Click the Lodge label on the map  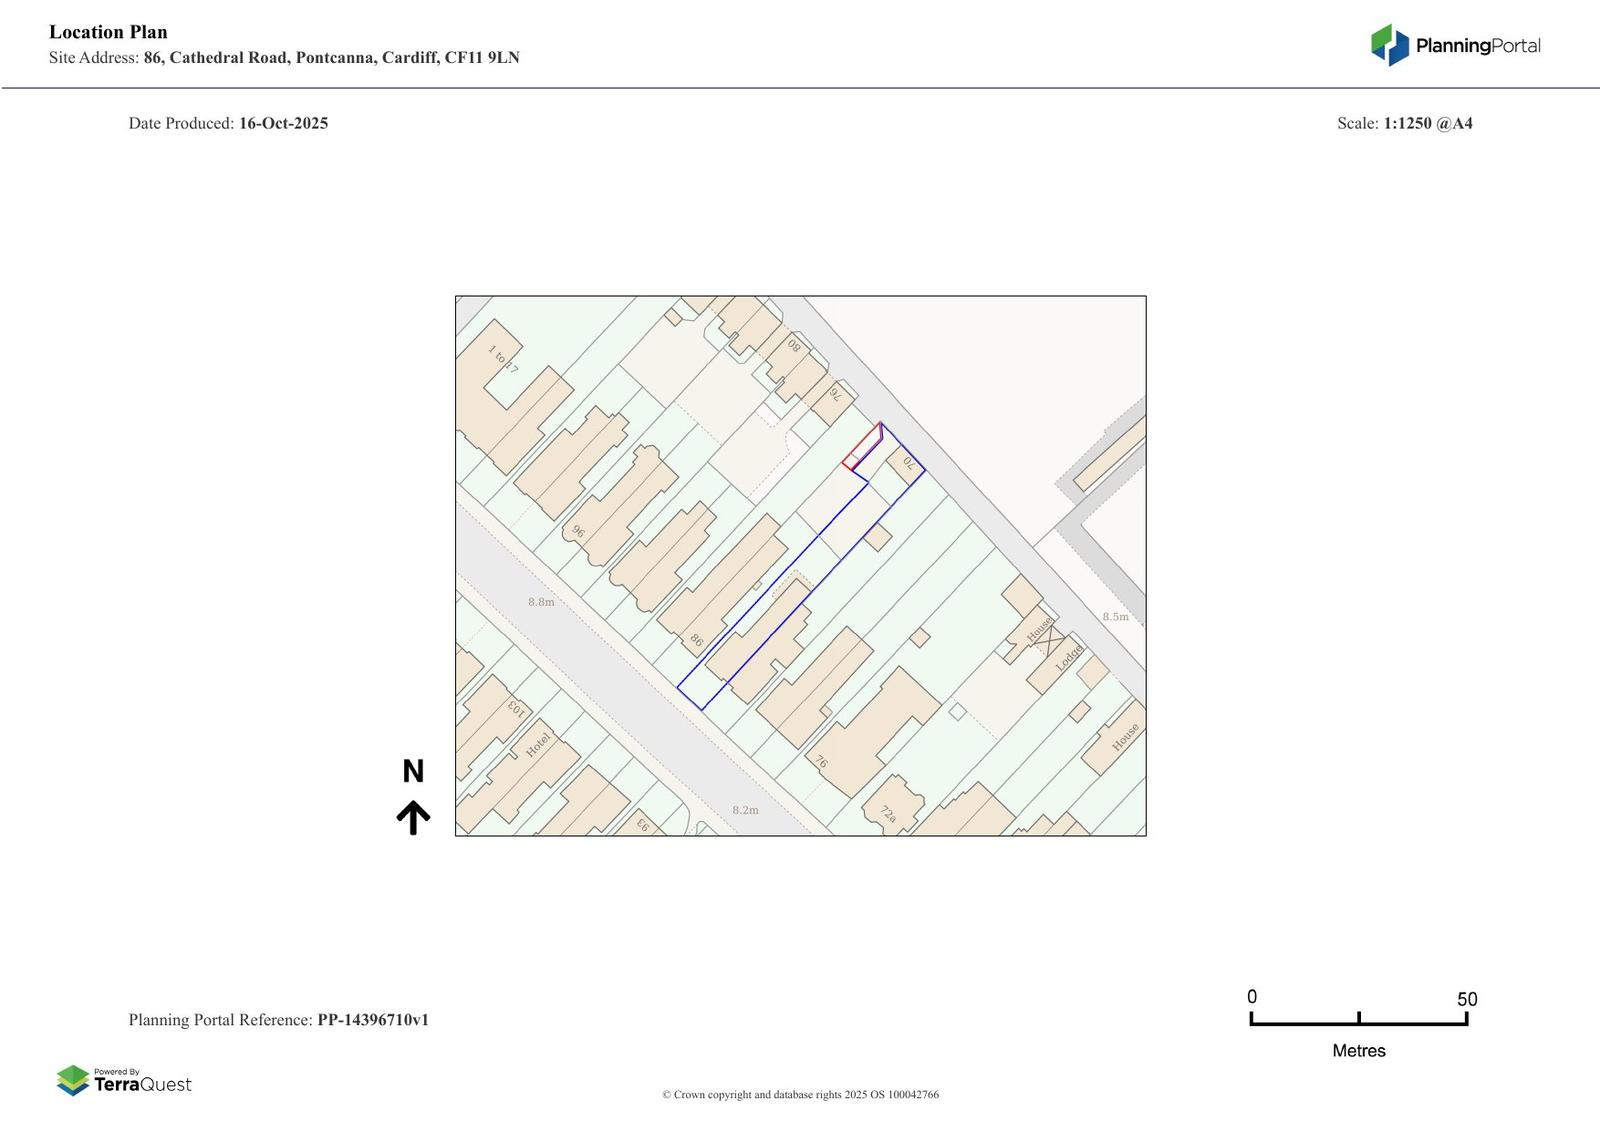click(x=1068, y=657)
